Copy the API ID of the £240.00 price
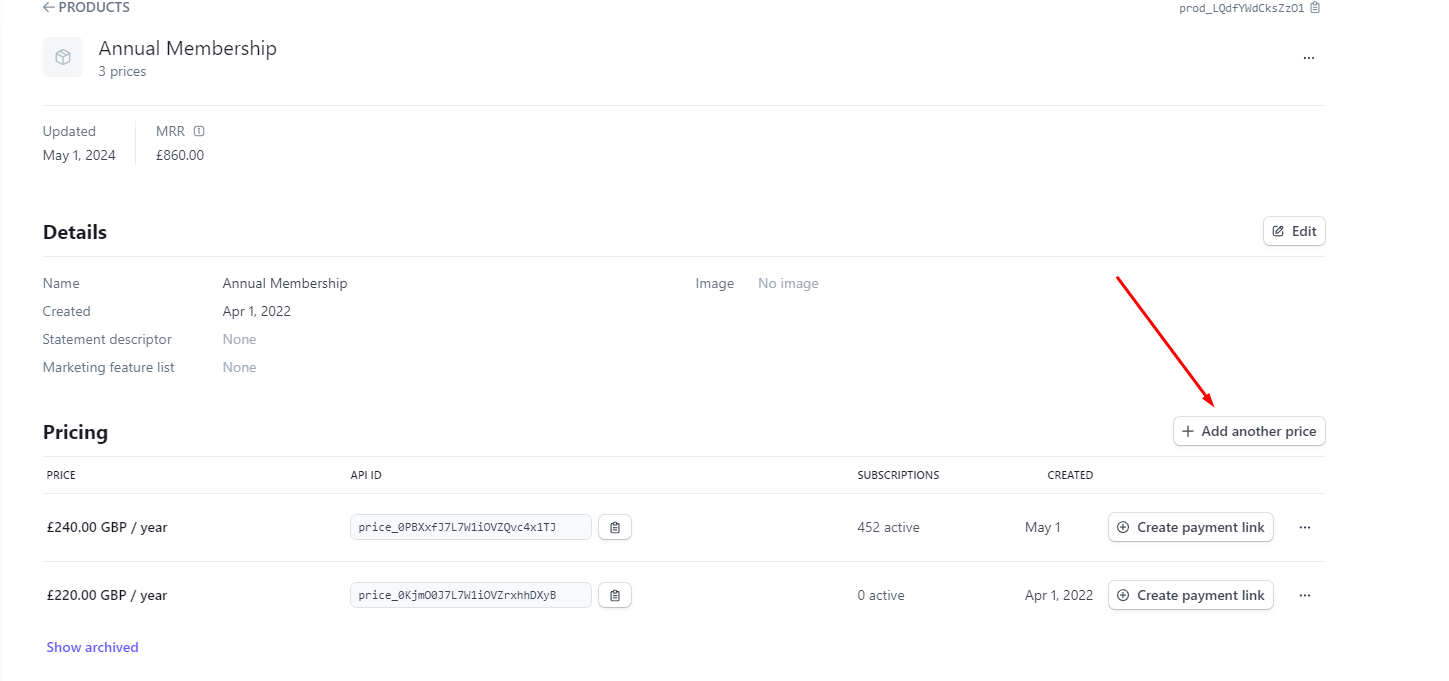The width and height of the screenshot is (1449, 681). click(x=615, y=527)
